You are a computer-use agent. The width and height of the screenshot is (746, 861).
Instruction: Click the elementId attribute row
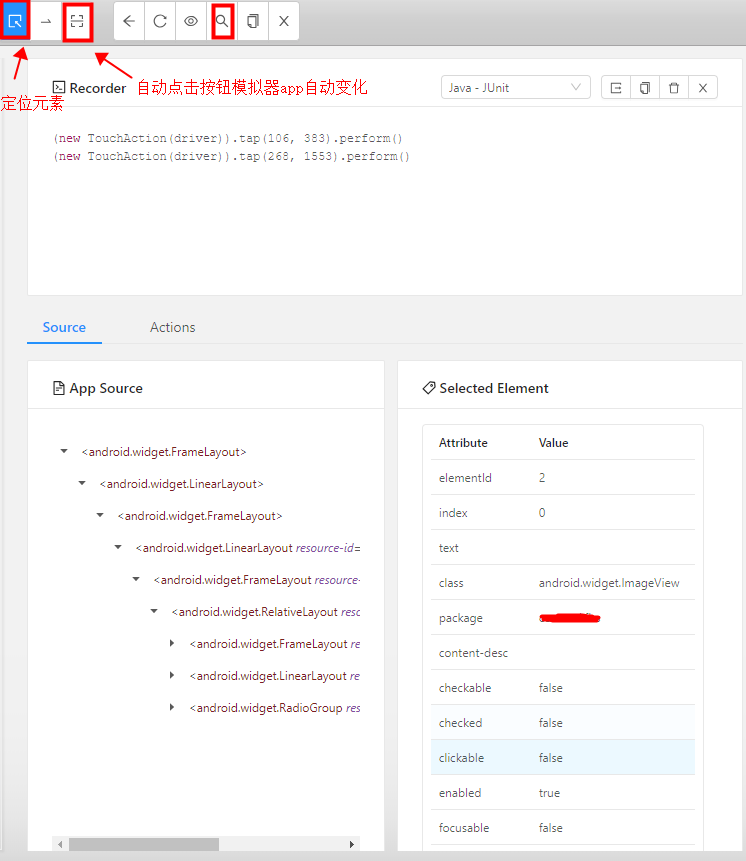563,478
